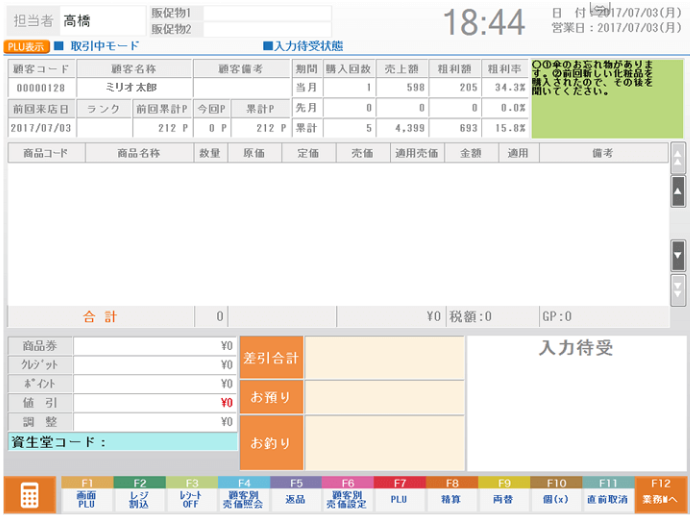Screen dimensions: 692x516
Task: Click the F7 PLU button
Action: tap(400, 495)
